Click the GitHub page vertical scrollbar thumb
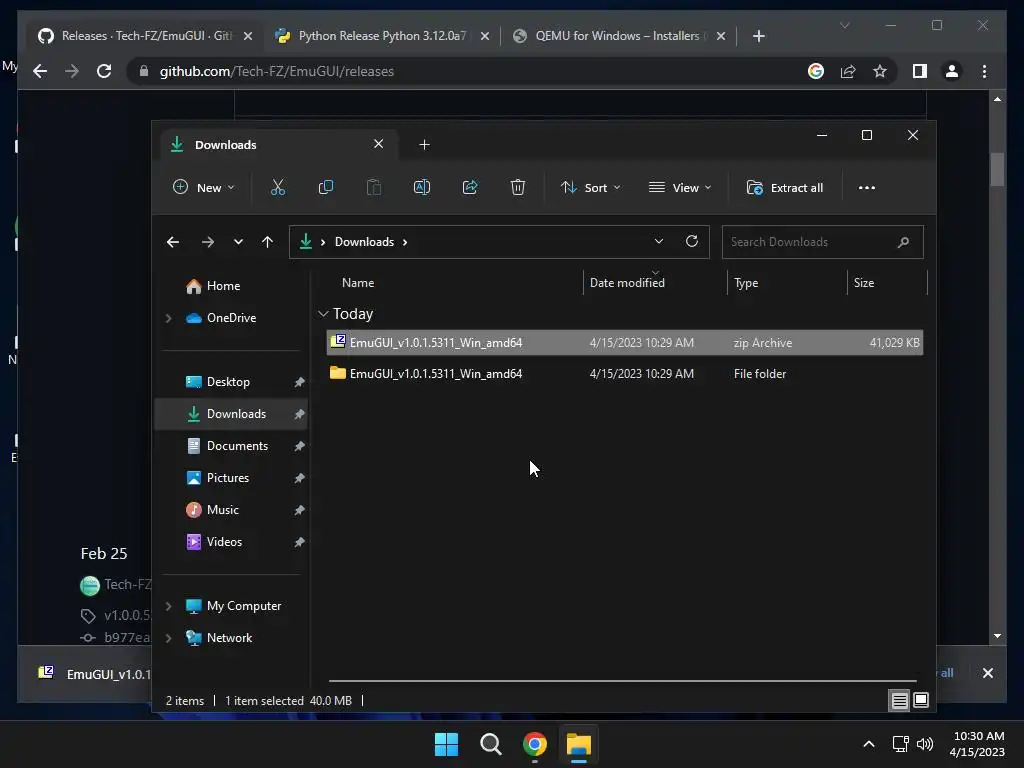 pyautogui.click(x=997, y=170)
